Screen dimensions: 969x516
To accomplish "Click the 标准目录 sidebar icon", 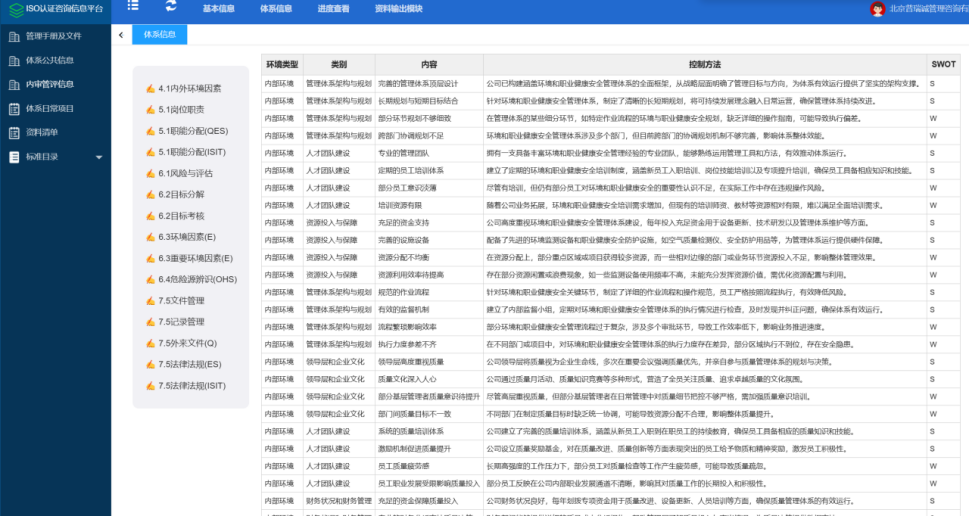I will (14, 157).
